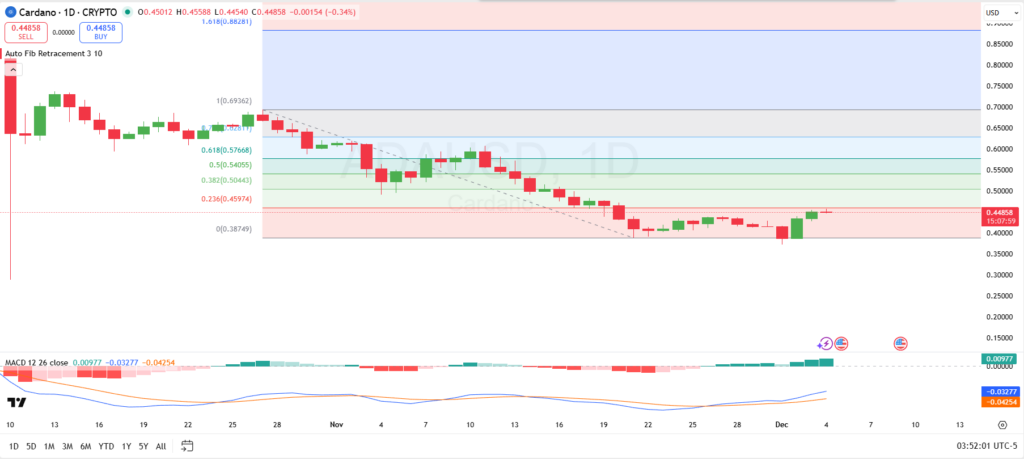Click the Auto Fib Retracement 3 10 legend
Screen dimensions: 1024x459
[54, 54]
